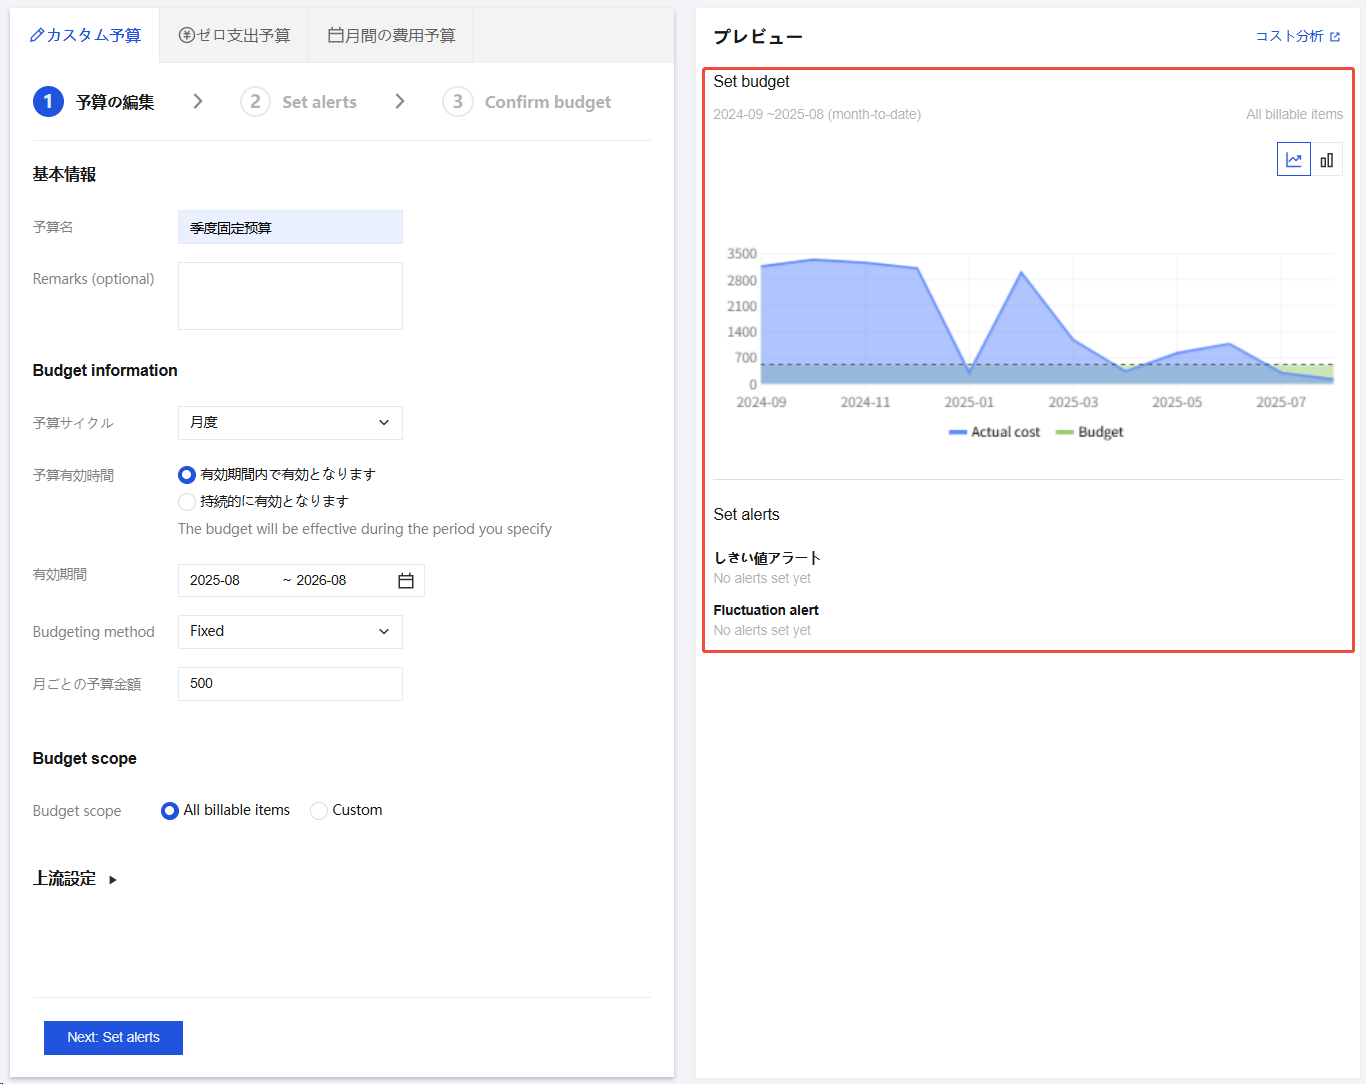This screenshot has height=1084, width=1366.
Task: Open Budgeting method dropdown showing Fixed
Action: click(290, 632)
